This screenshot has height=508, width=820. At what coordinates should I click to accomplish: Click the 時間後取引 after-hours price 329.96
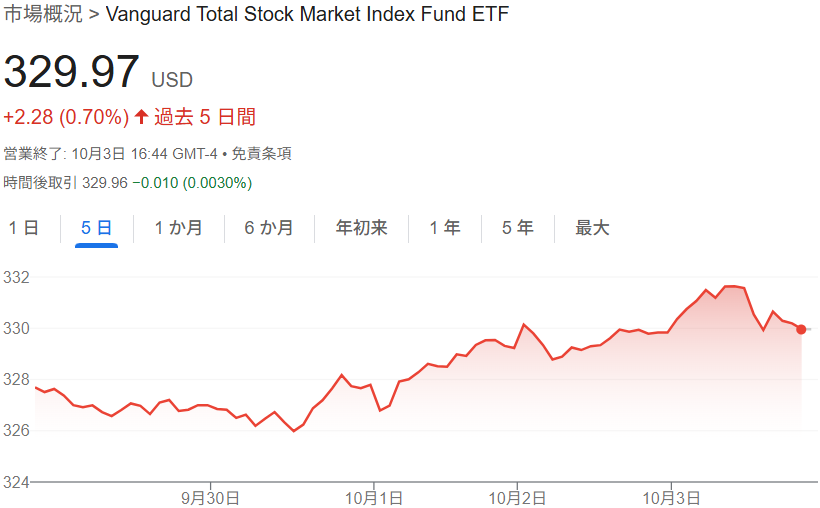[105, 183]
